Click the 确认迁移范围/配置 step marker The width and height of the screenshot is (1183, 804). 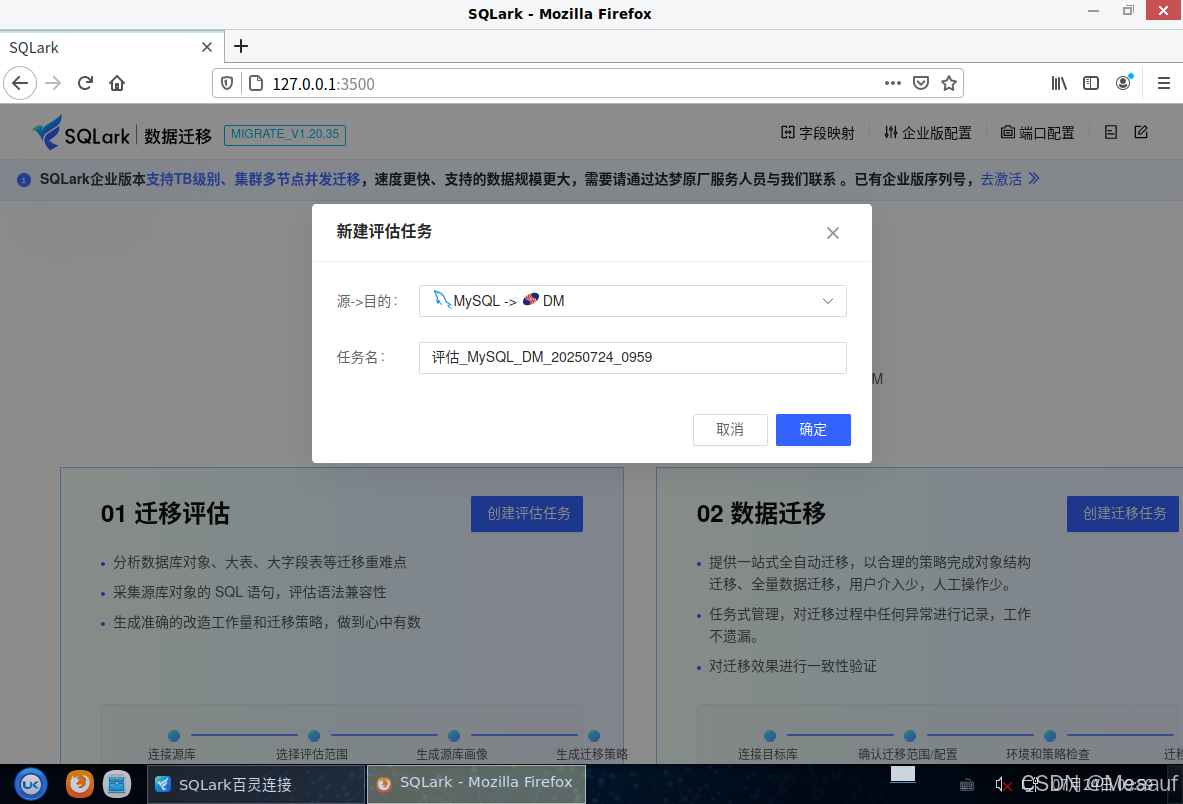[x=910, y=735]
